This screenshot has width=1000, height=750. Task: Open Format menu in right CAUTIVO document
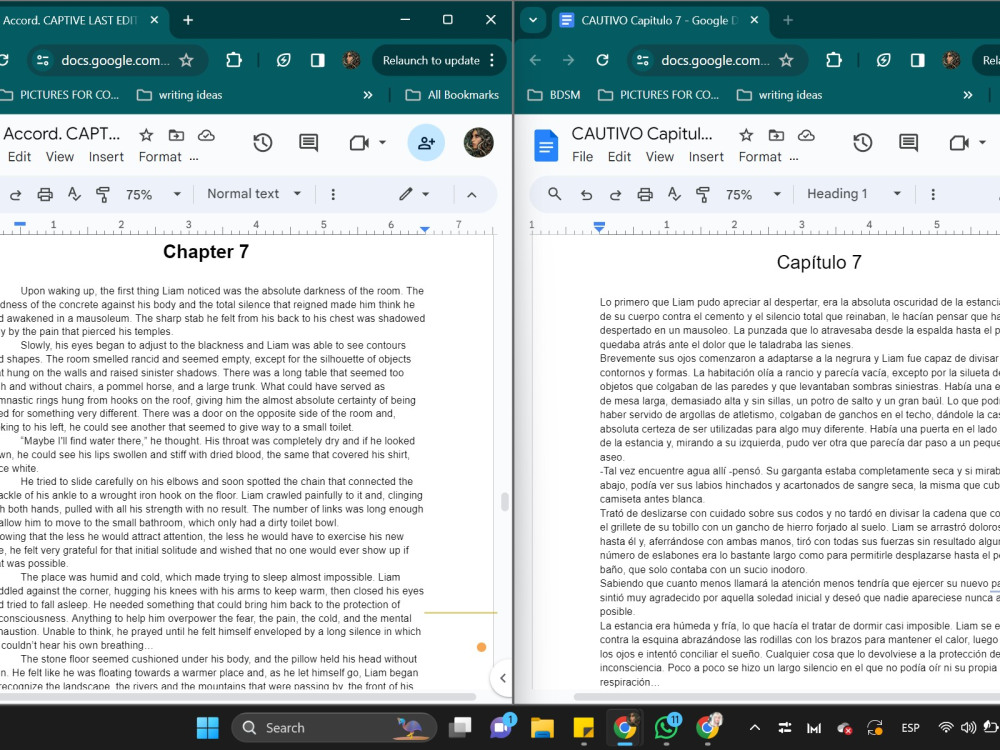coord(760,157)
